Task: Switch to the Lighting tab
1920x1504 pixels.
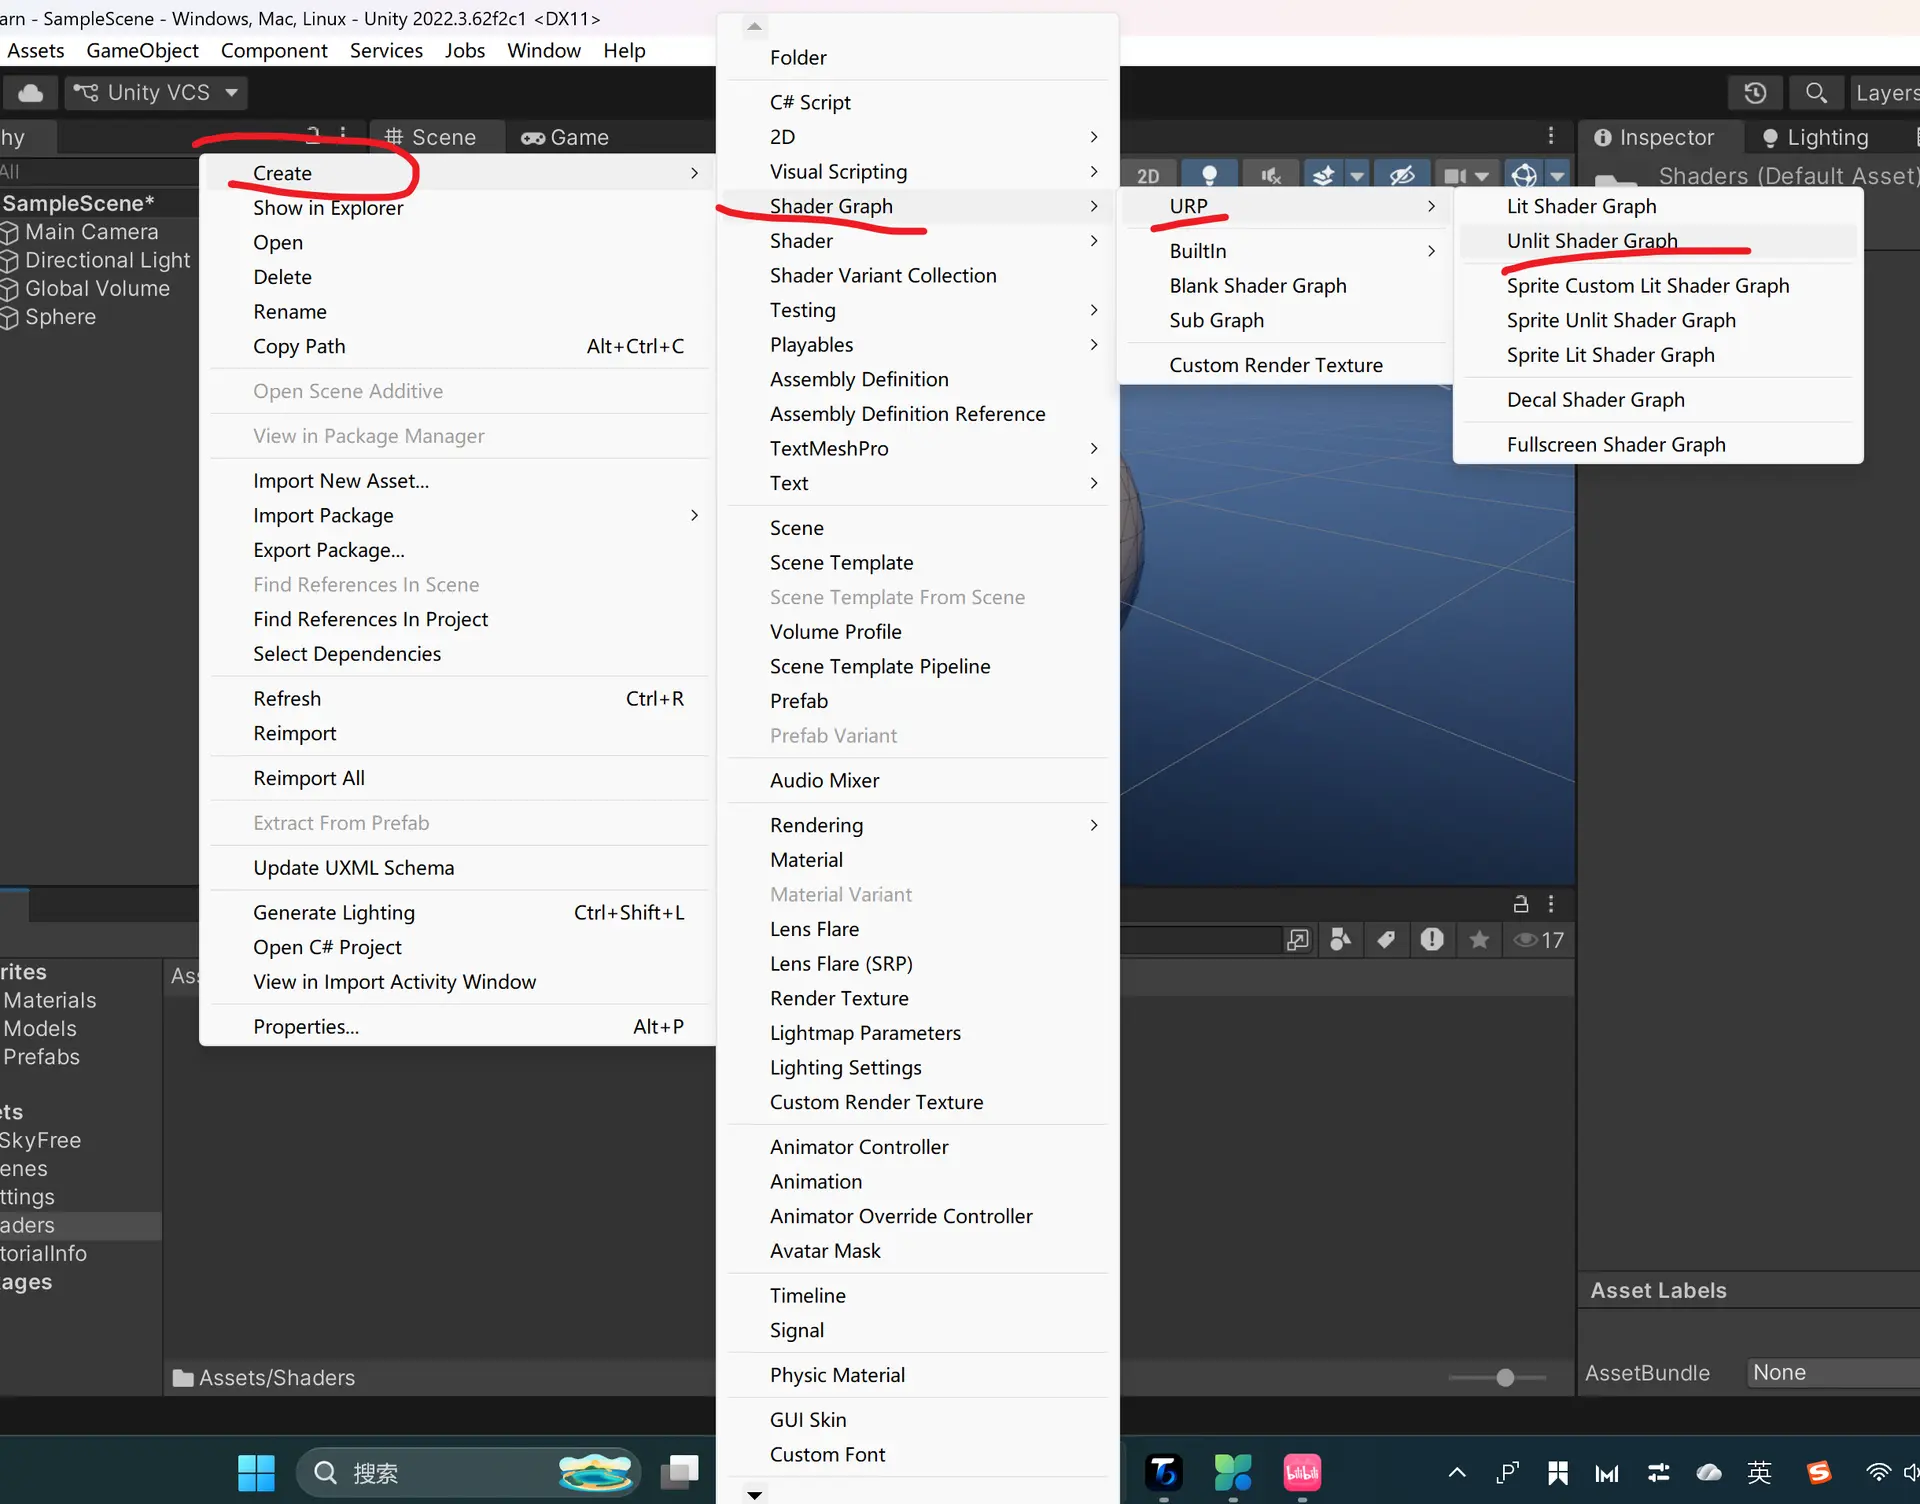Action: [1814, 137]
